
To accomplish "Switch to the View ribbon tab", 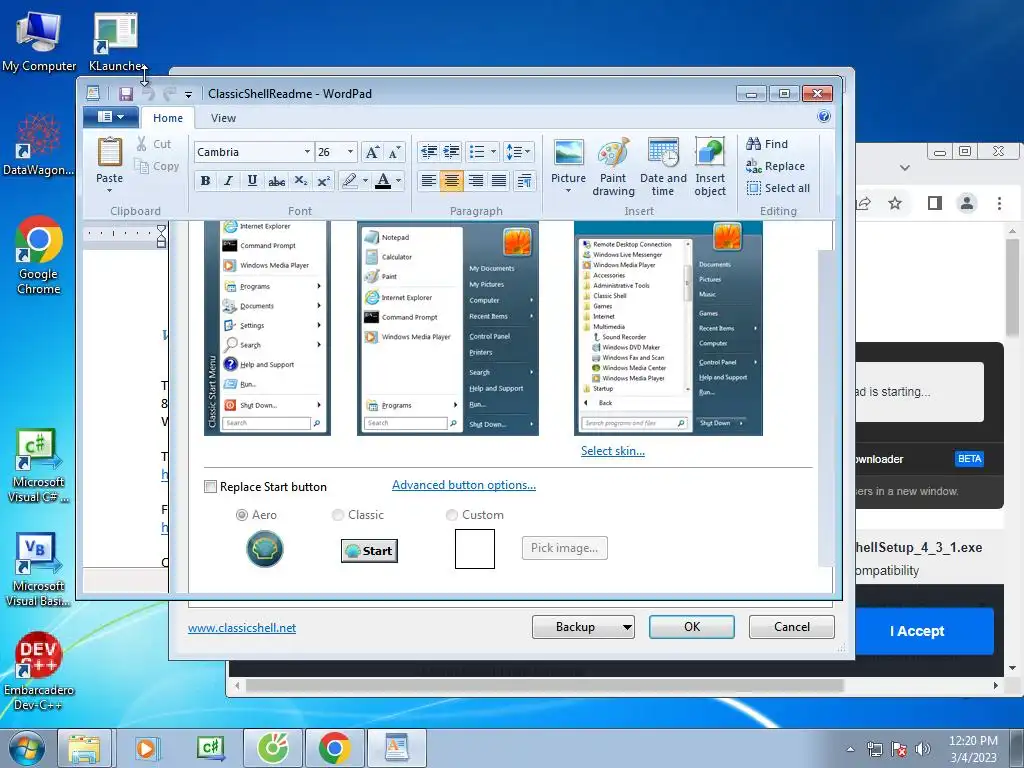I will [x=223, y=118].
